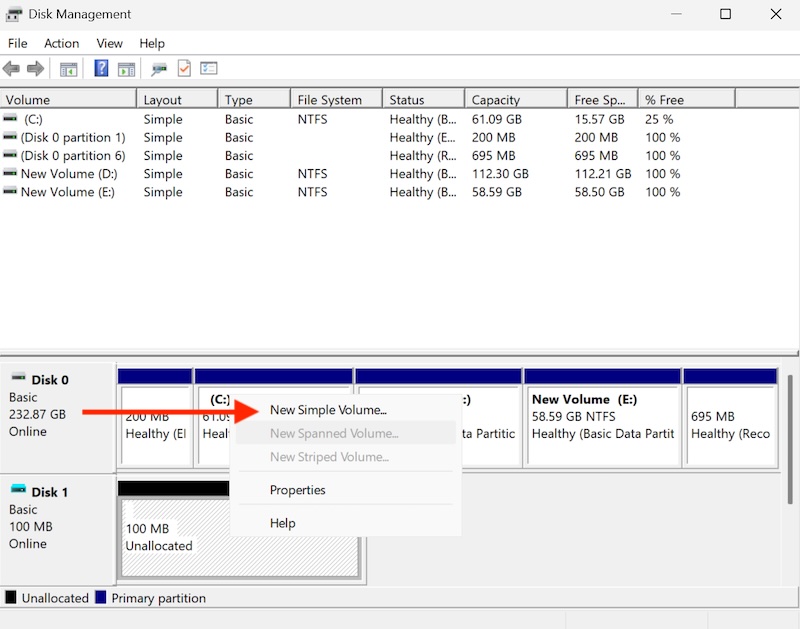This screenshot has height=629, width=800.
Task: Sort by the Capacity column header
Action: 496,100
